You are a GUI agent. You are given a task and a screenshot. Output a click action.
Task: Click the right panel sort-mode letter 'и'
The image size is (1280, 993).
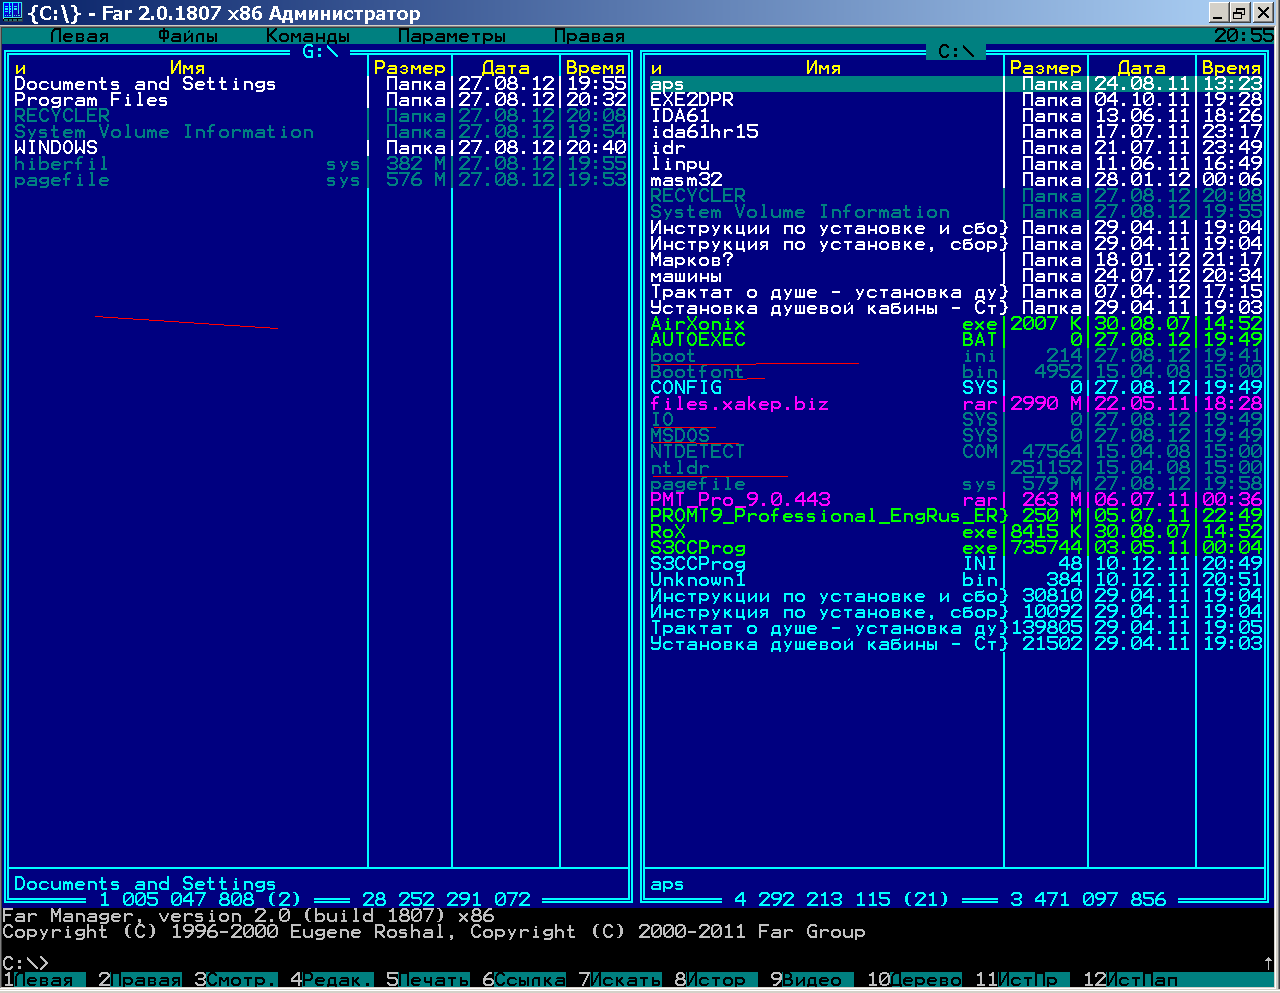point(656,68)
